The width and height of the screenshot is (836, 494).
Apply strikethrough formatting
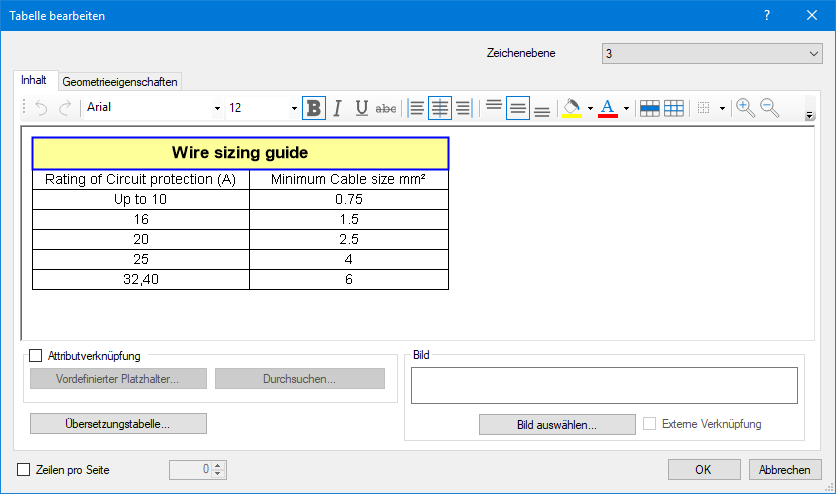(x=386, y=108)
